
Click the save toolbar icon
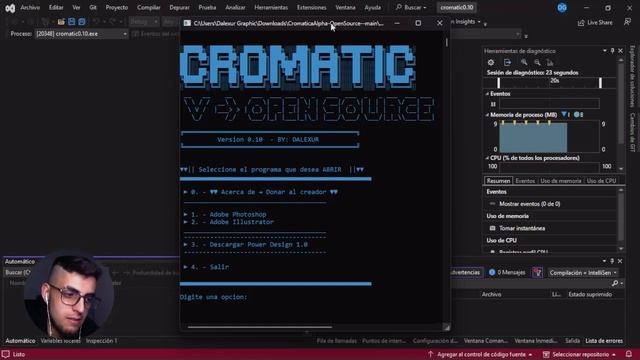pyautogui.click(x=71, y=22)
